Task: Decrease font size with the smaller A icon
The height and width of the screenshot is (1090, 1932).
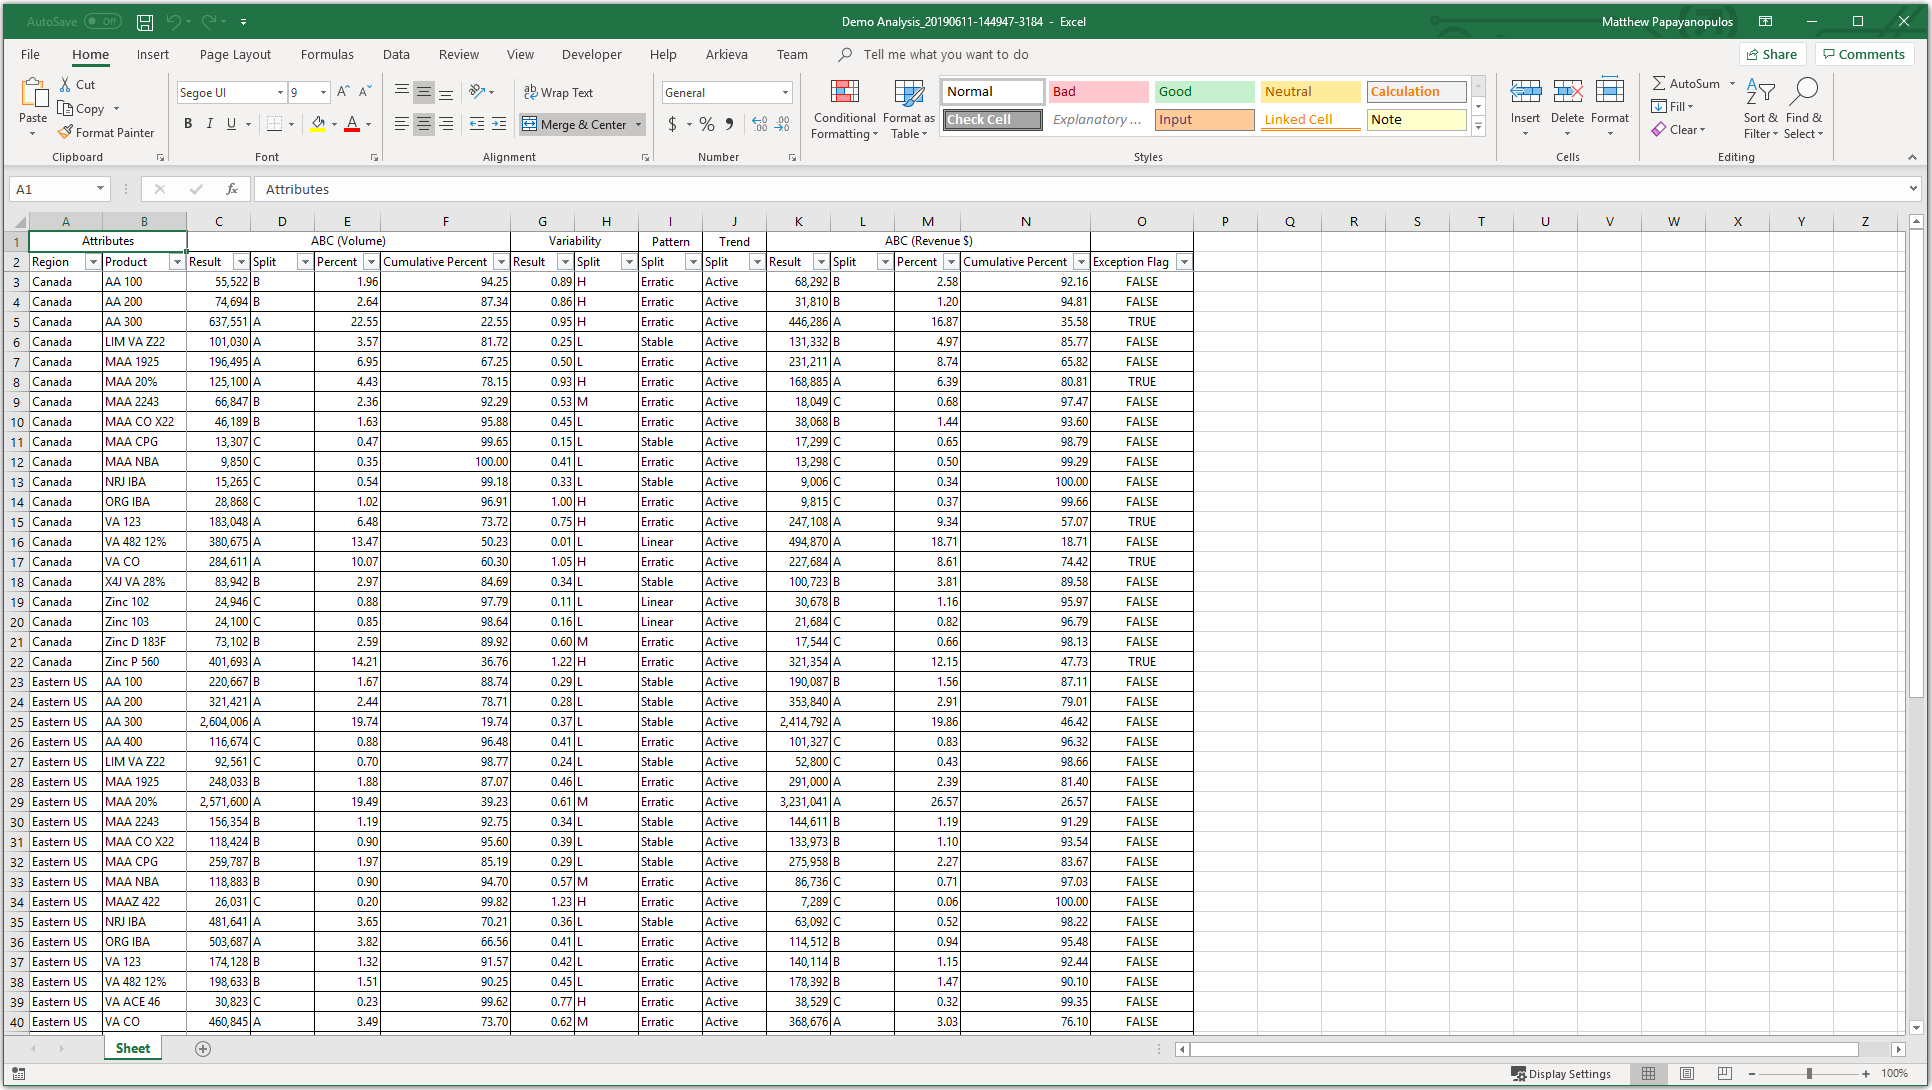Action: click(364, 92)
